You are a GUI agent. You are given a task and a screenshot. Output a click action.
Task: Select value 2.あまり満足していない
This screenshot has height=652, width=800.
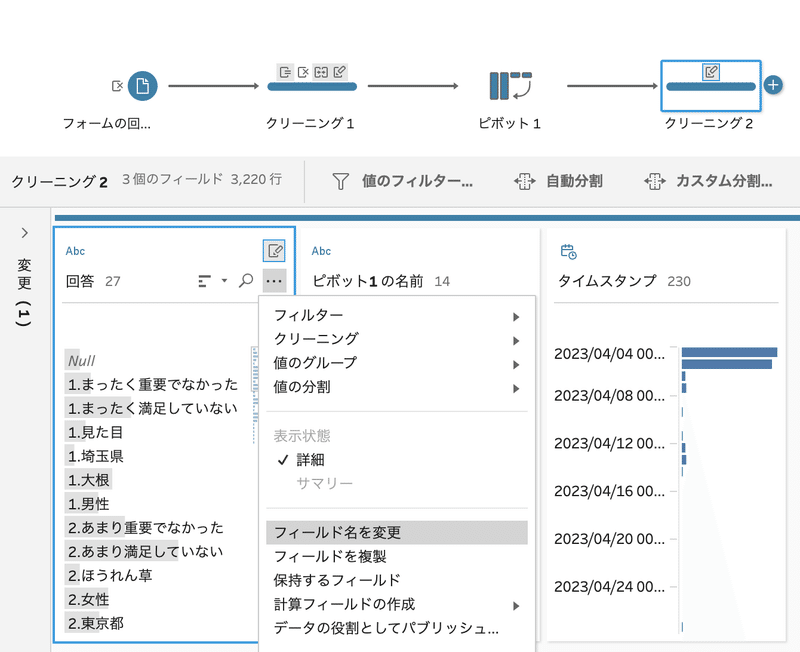[146, 552]
